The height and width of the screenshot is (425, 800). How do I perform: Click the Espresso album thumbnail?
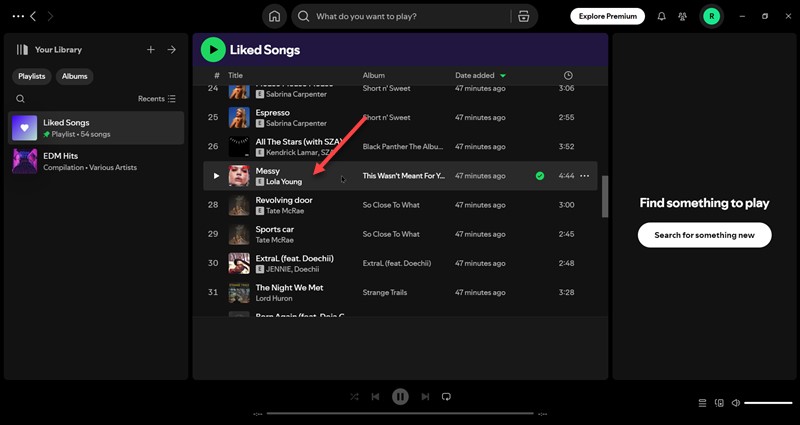(239, 117)
